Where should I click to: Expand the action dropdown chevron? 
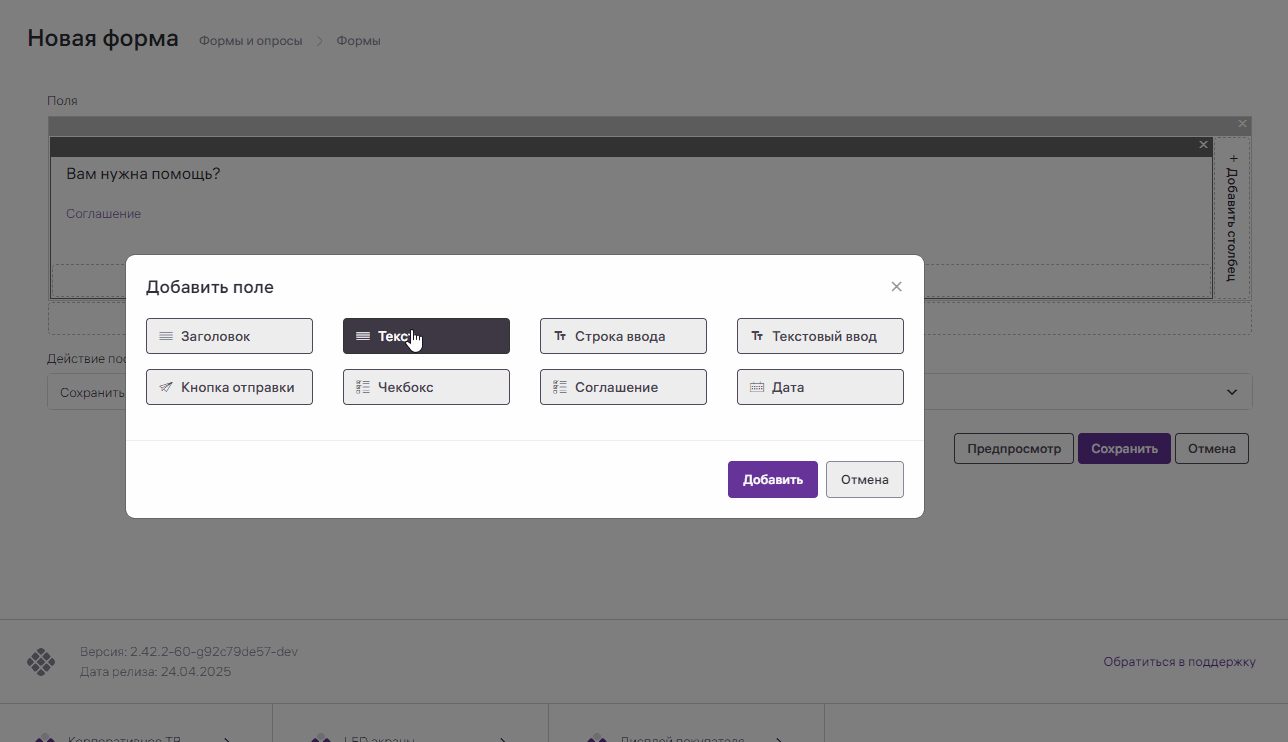tap(1232, 392)
